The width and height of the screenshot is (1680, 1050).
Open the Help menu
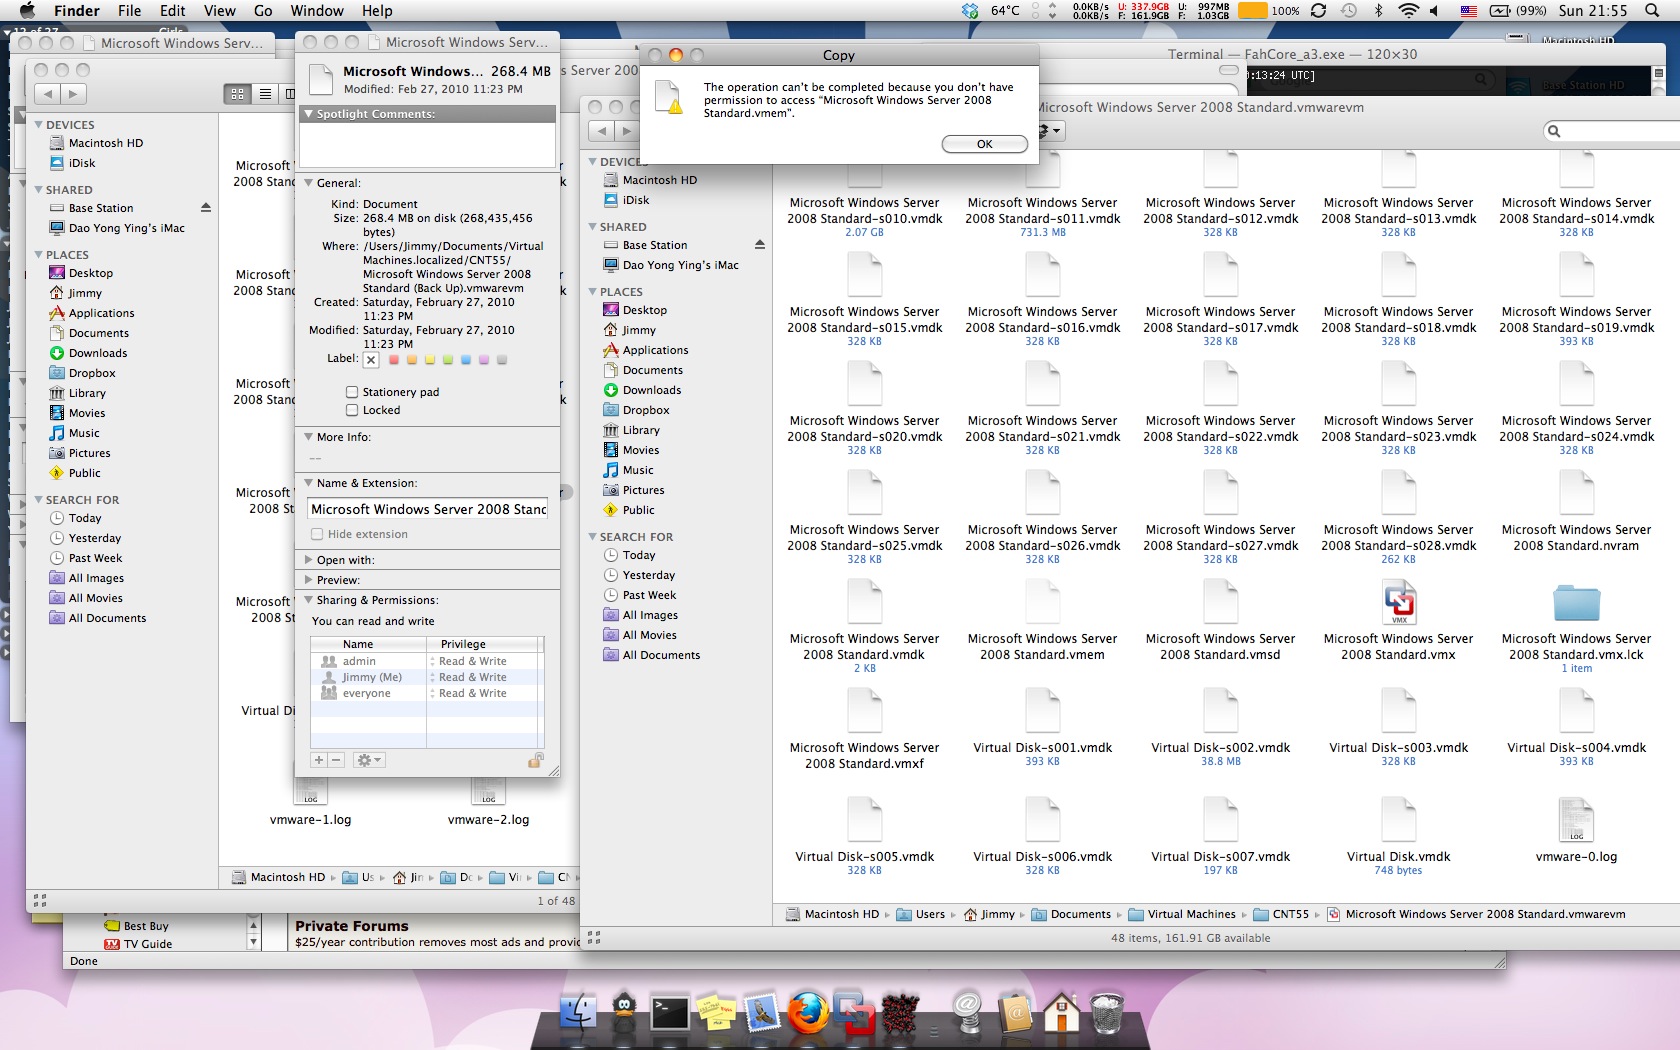coord(377,11)
